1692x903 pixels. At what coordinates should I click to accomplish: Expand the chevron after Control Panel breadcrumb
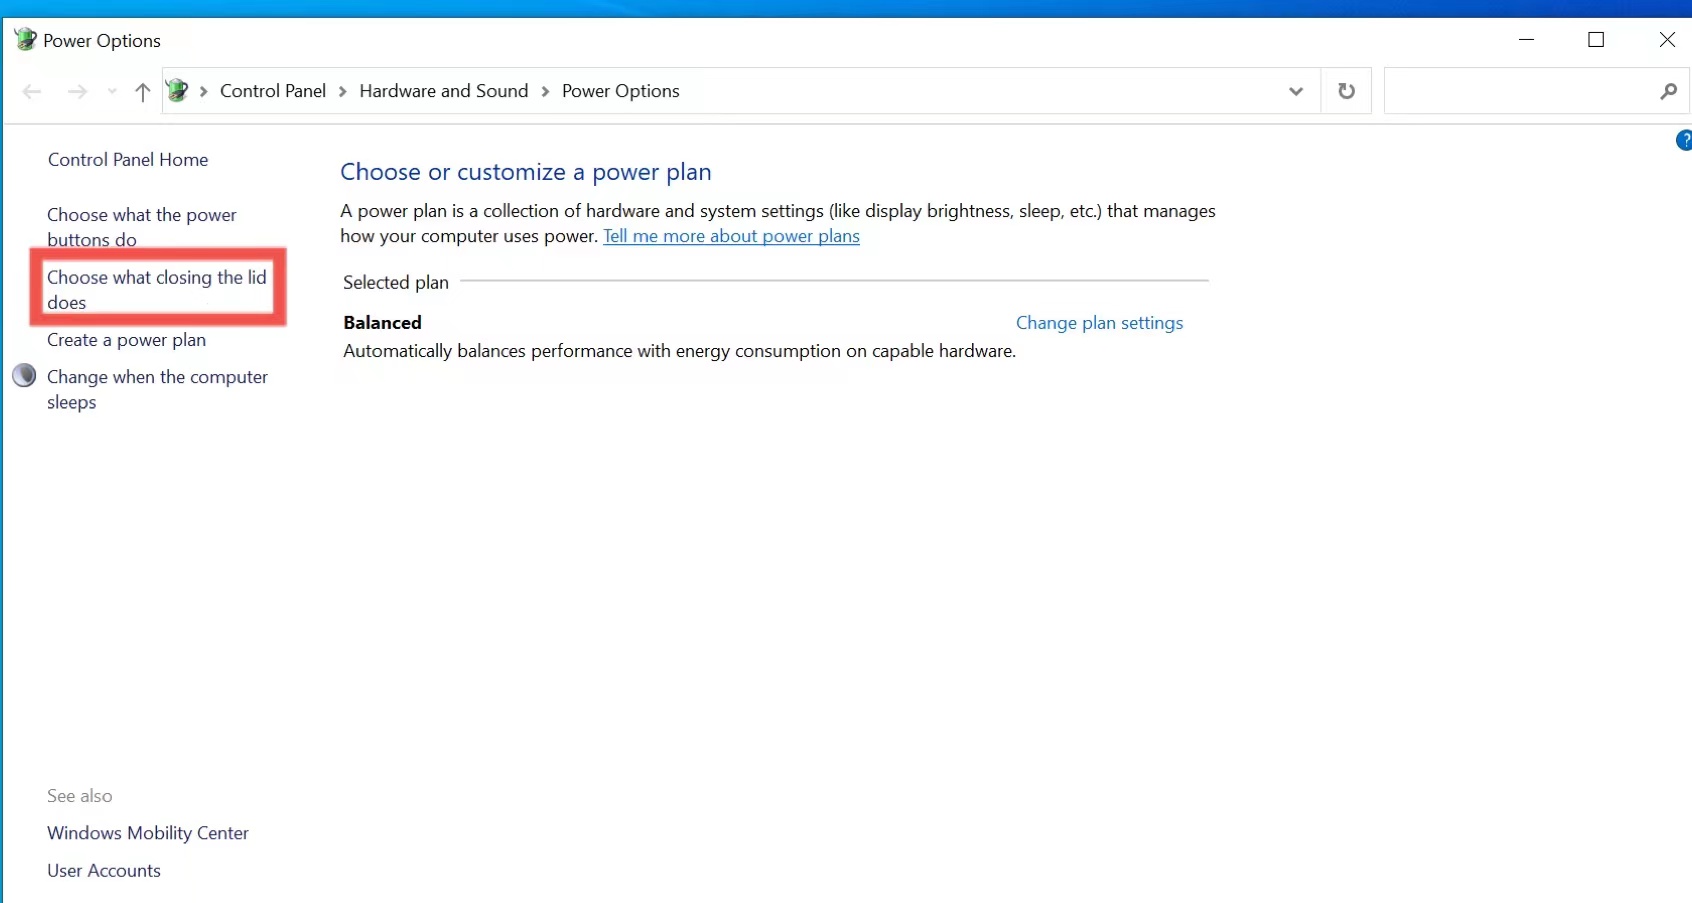coord(342,91)
